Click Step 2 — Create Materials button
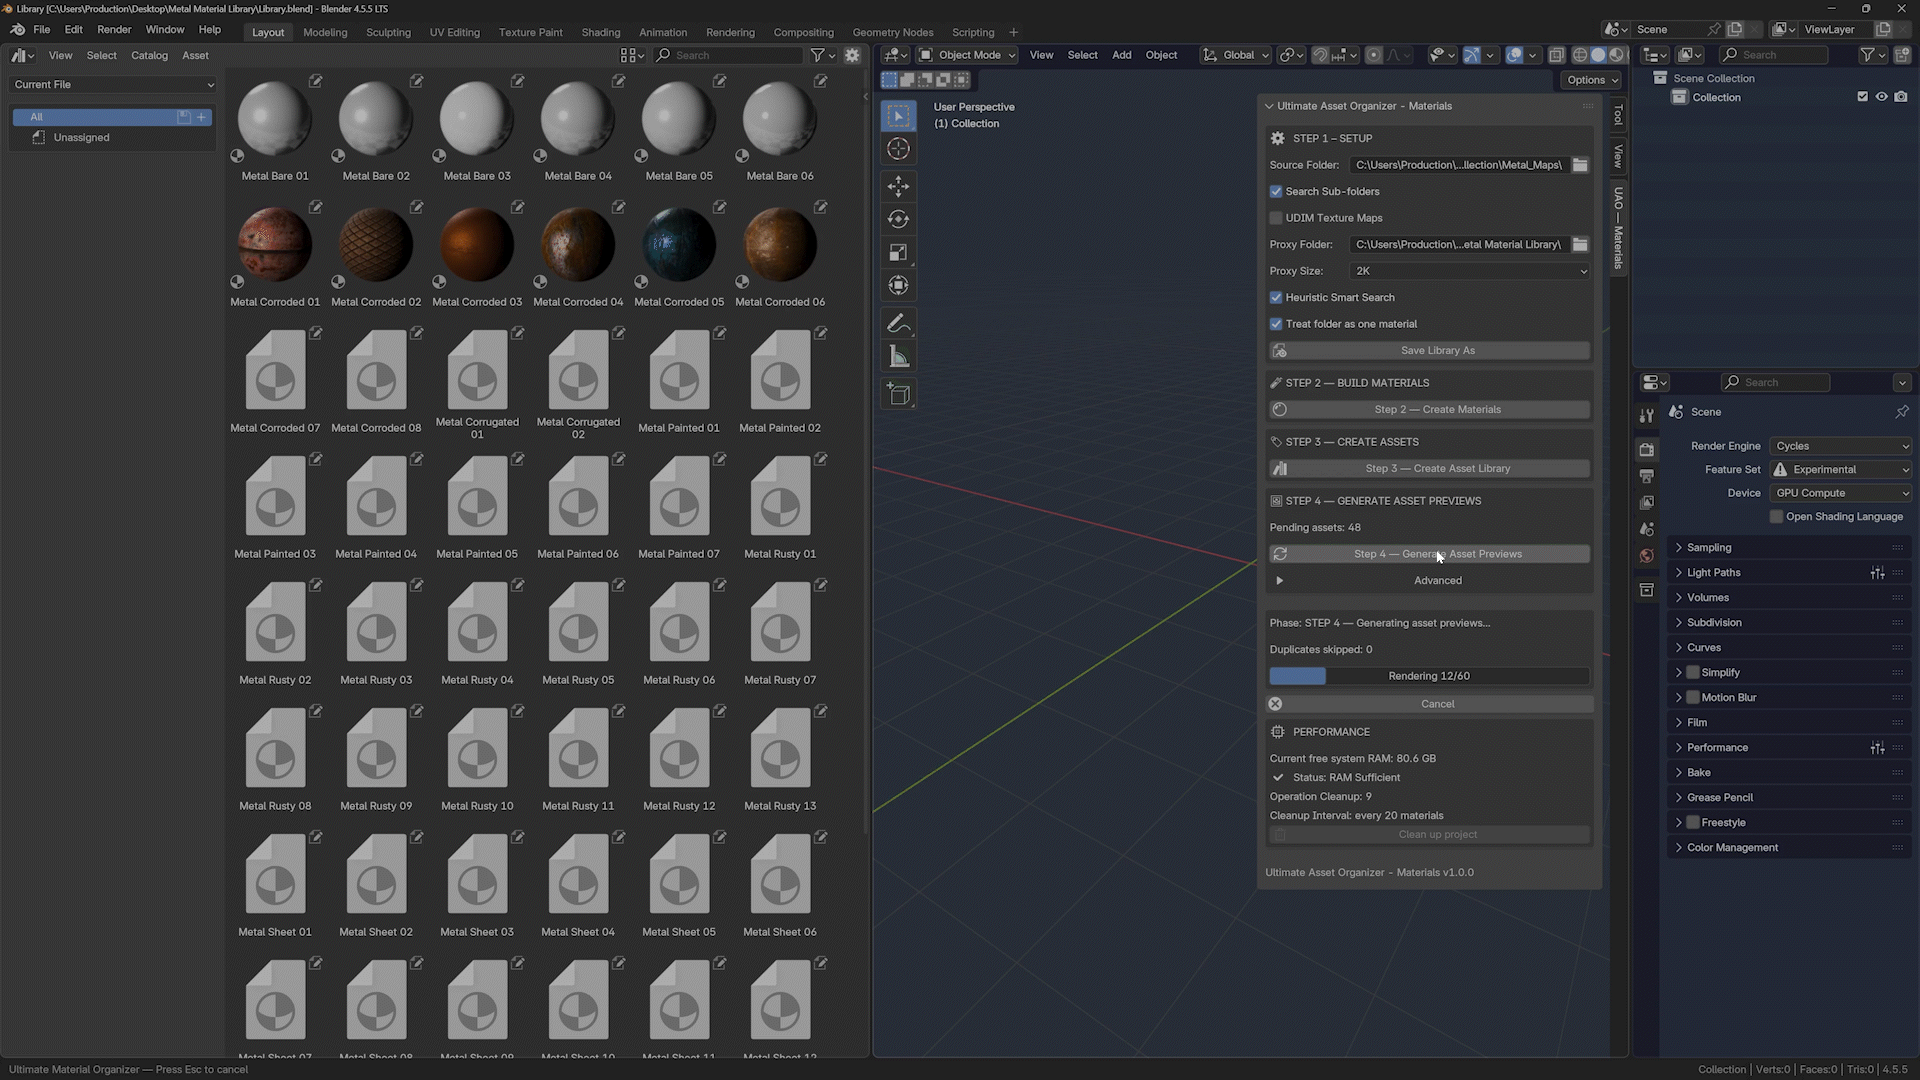Image resolution: width=1920 pixels, height=1080 pixels. 1430,410
